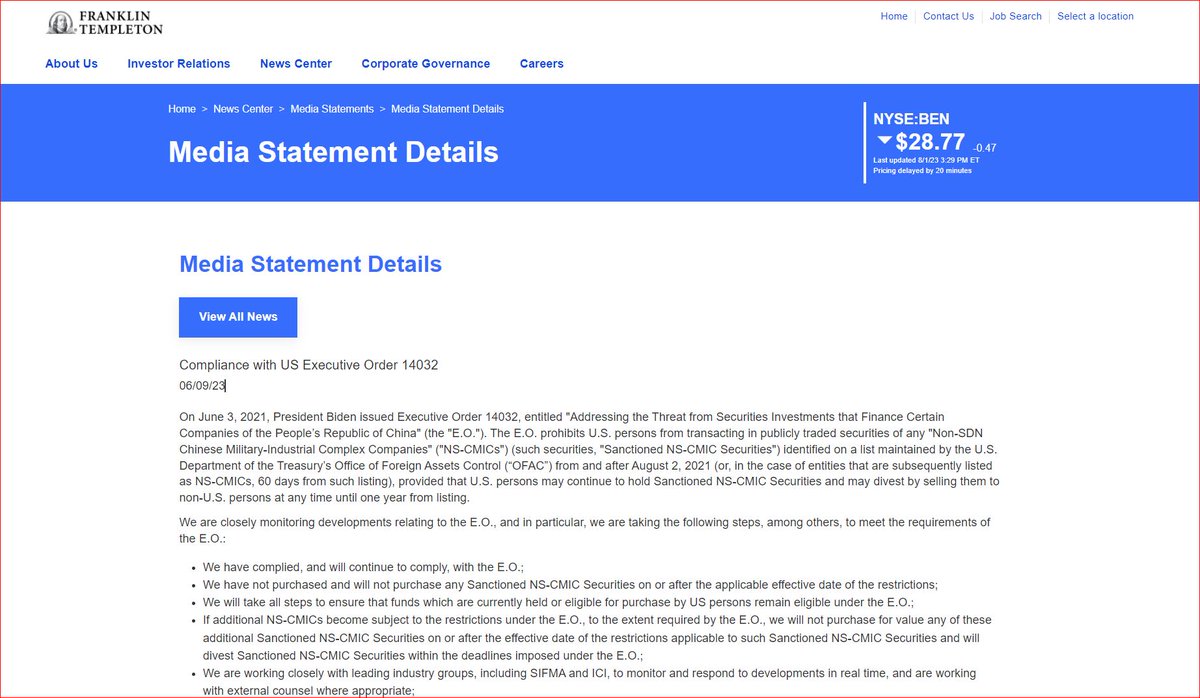Viewport: 1200px width, 698px height.
Task: Open the About Us menu
Action: coord(71,64)
